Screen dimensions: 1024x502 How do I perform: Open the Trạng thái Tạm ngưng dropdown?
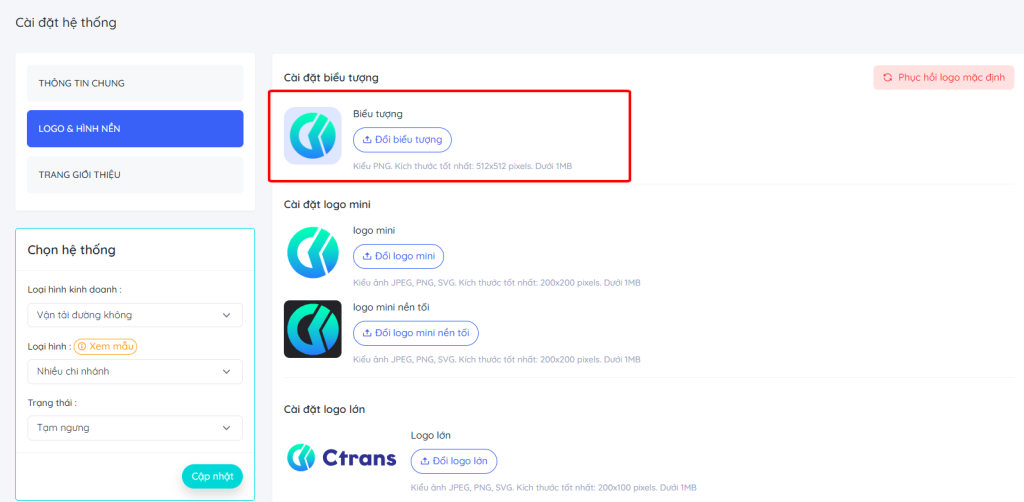point(135,428)
